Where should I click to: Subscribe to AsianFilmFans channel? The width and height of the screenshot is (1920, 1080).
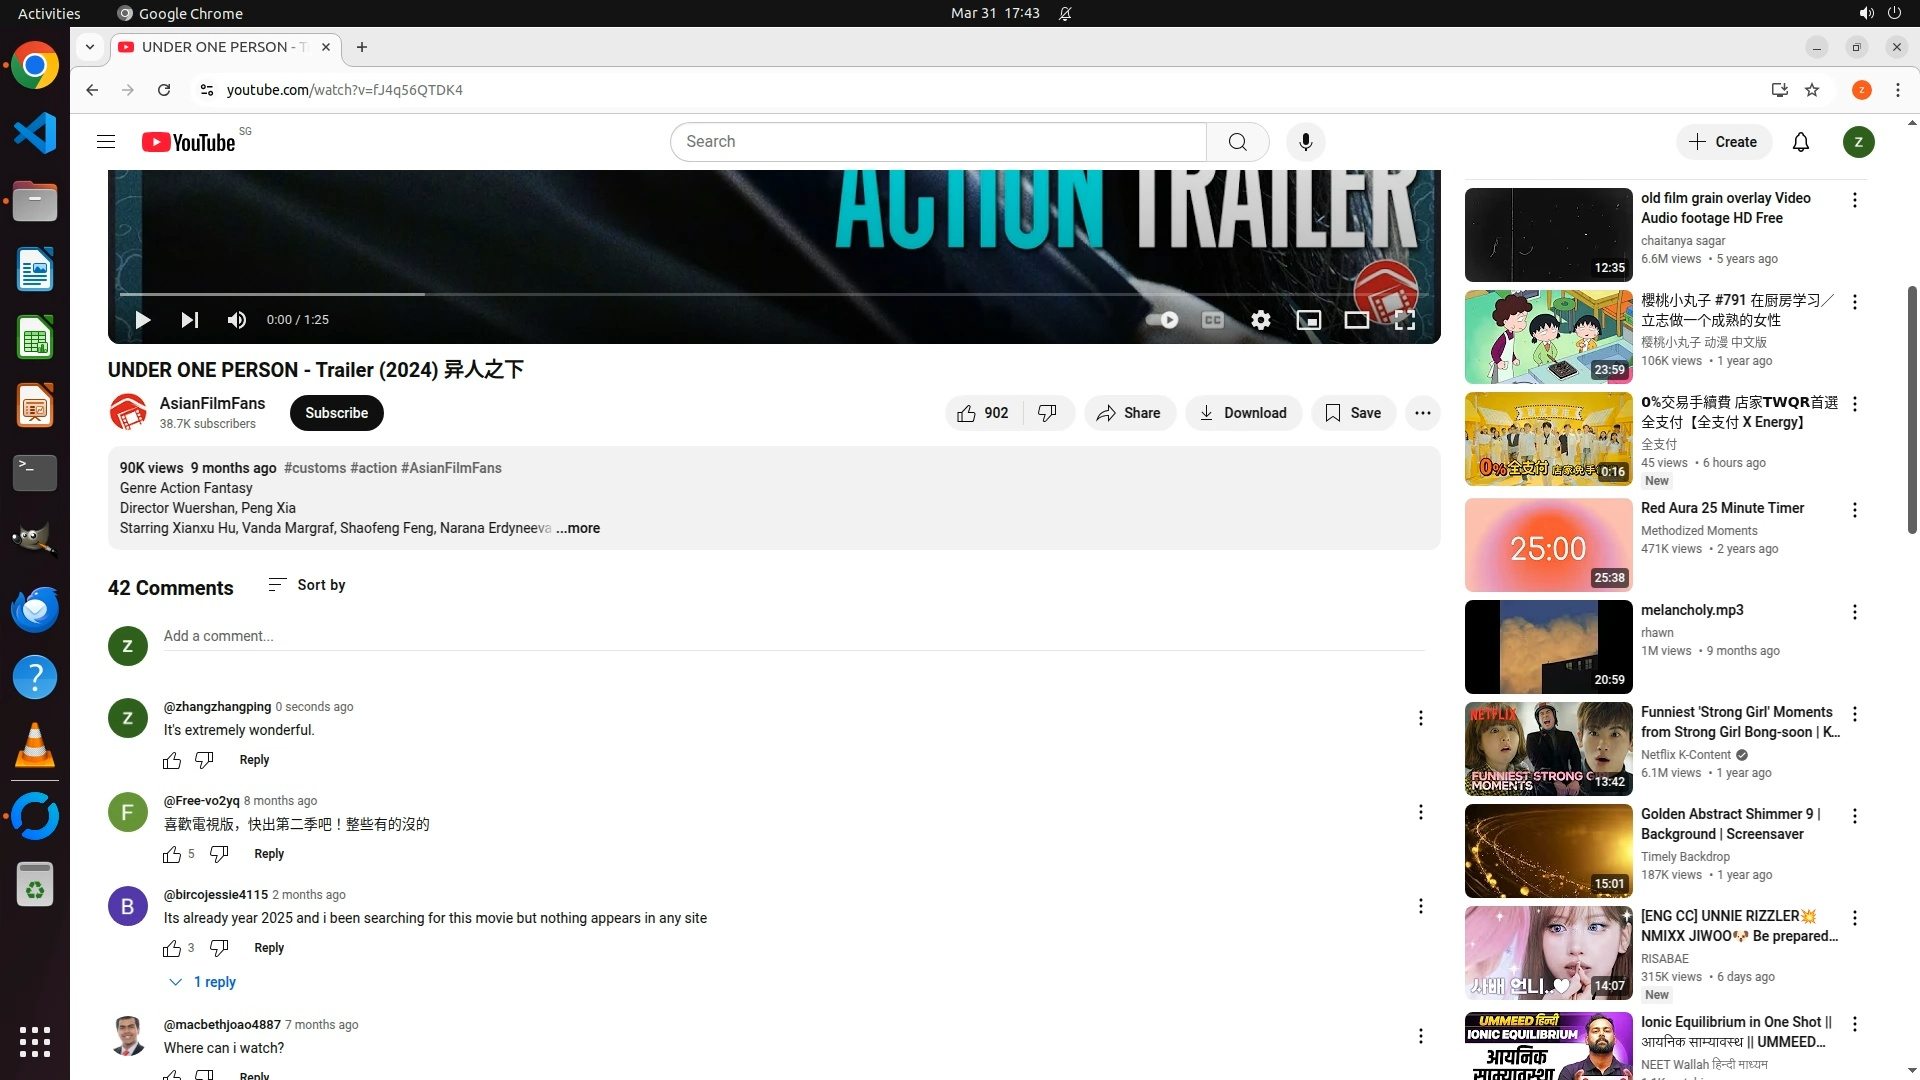coord(336,413)
